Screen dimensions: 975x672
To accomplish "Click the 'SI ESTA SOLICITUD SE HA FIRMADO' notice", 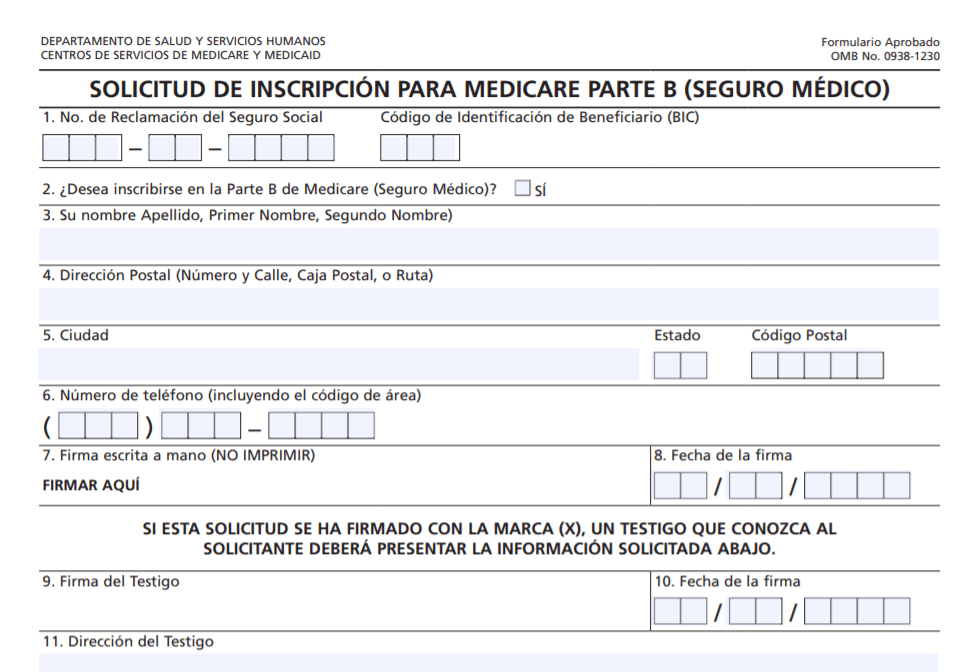I will pyautogui.click(x=489, y=539).
